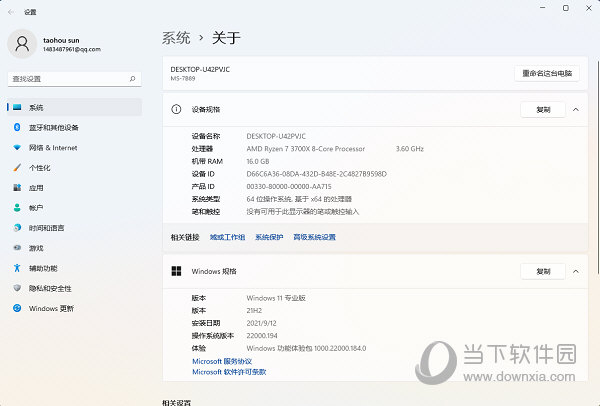Open Windows 更新 settings category
Image resolution: width=600 pixels, height=406 pixels.
75,308
